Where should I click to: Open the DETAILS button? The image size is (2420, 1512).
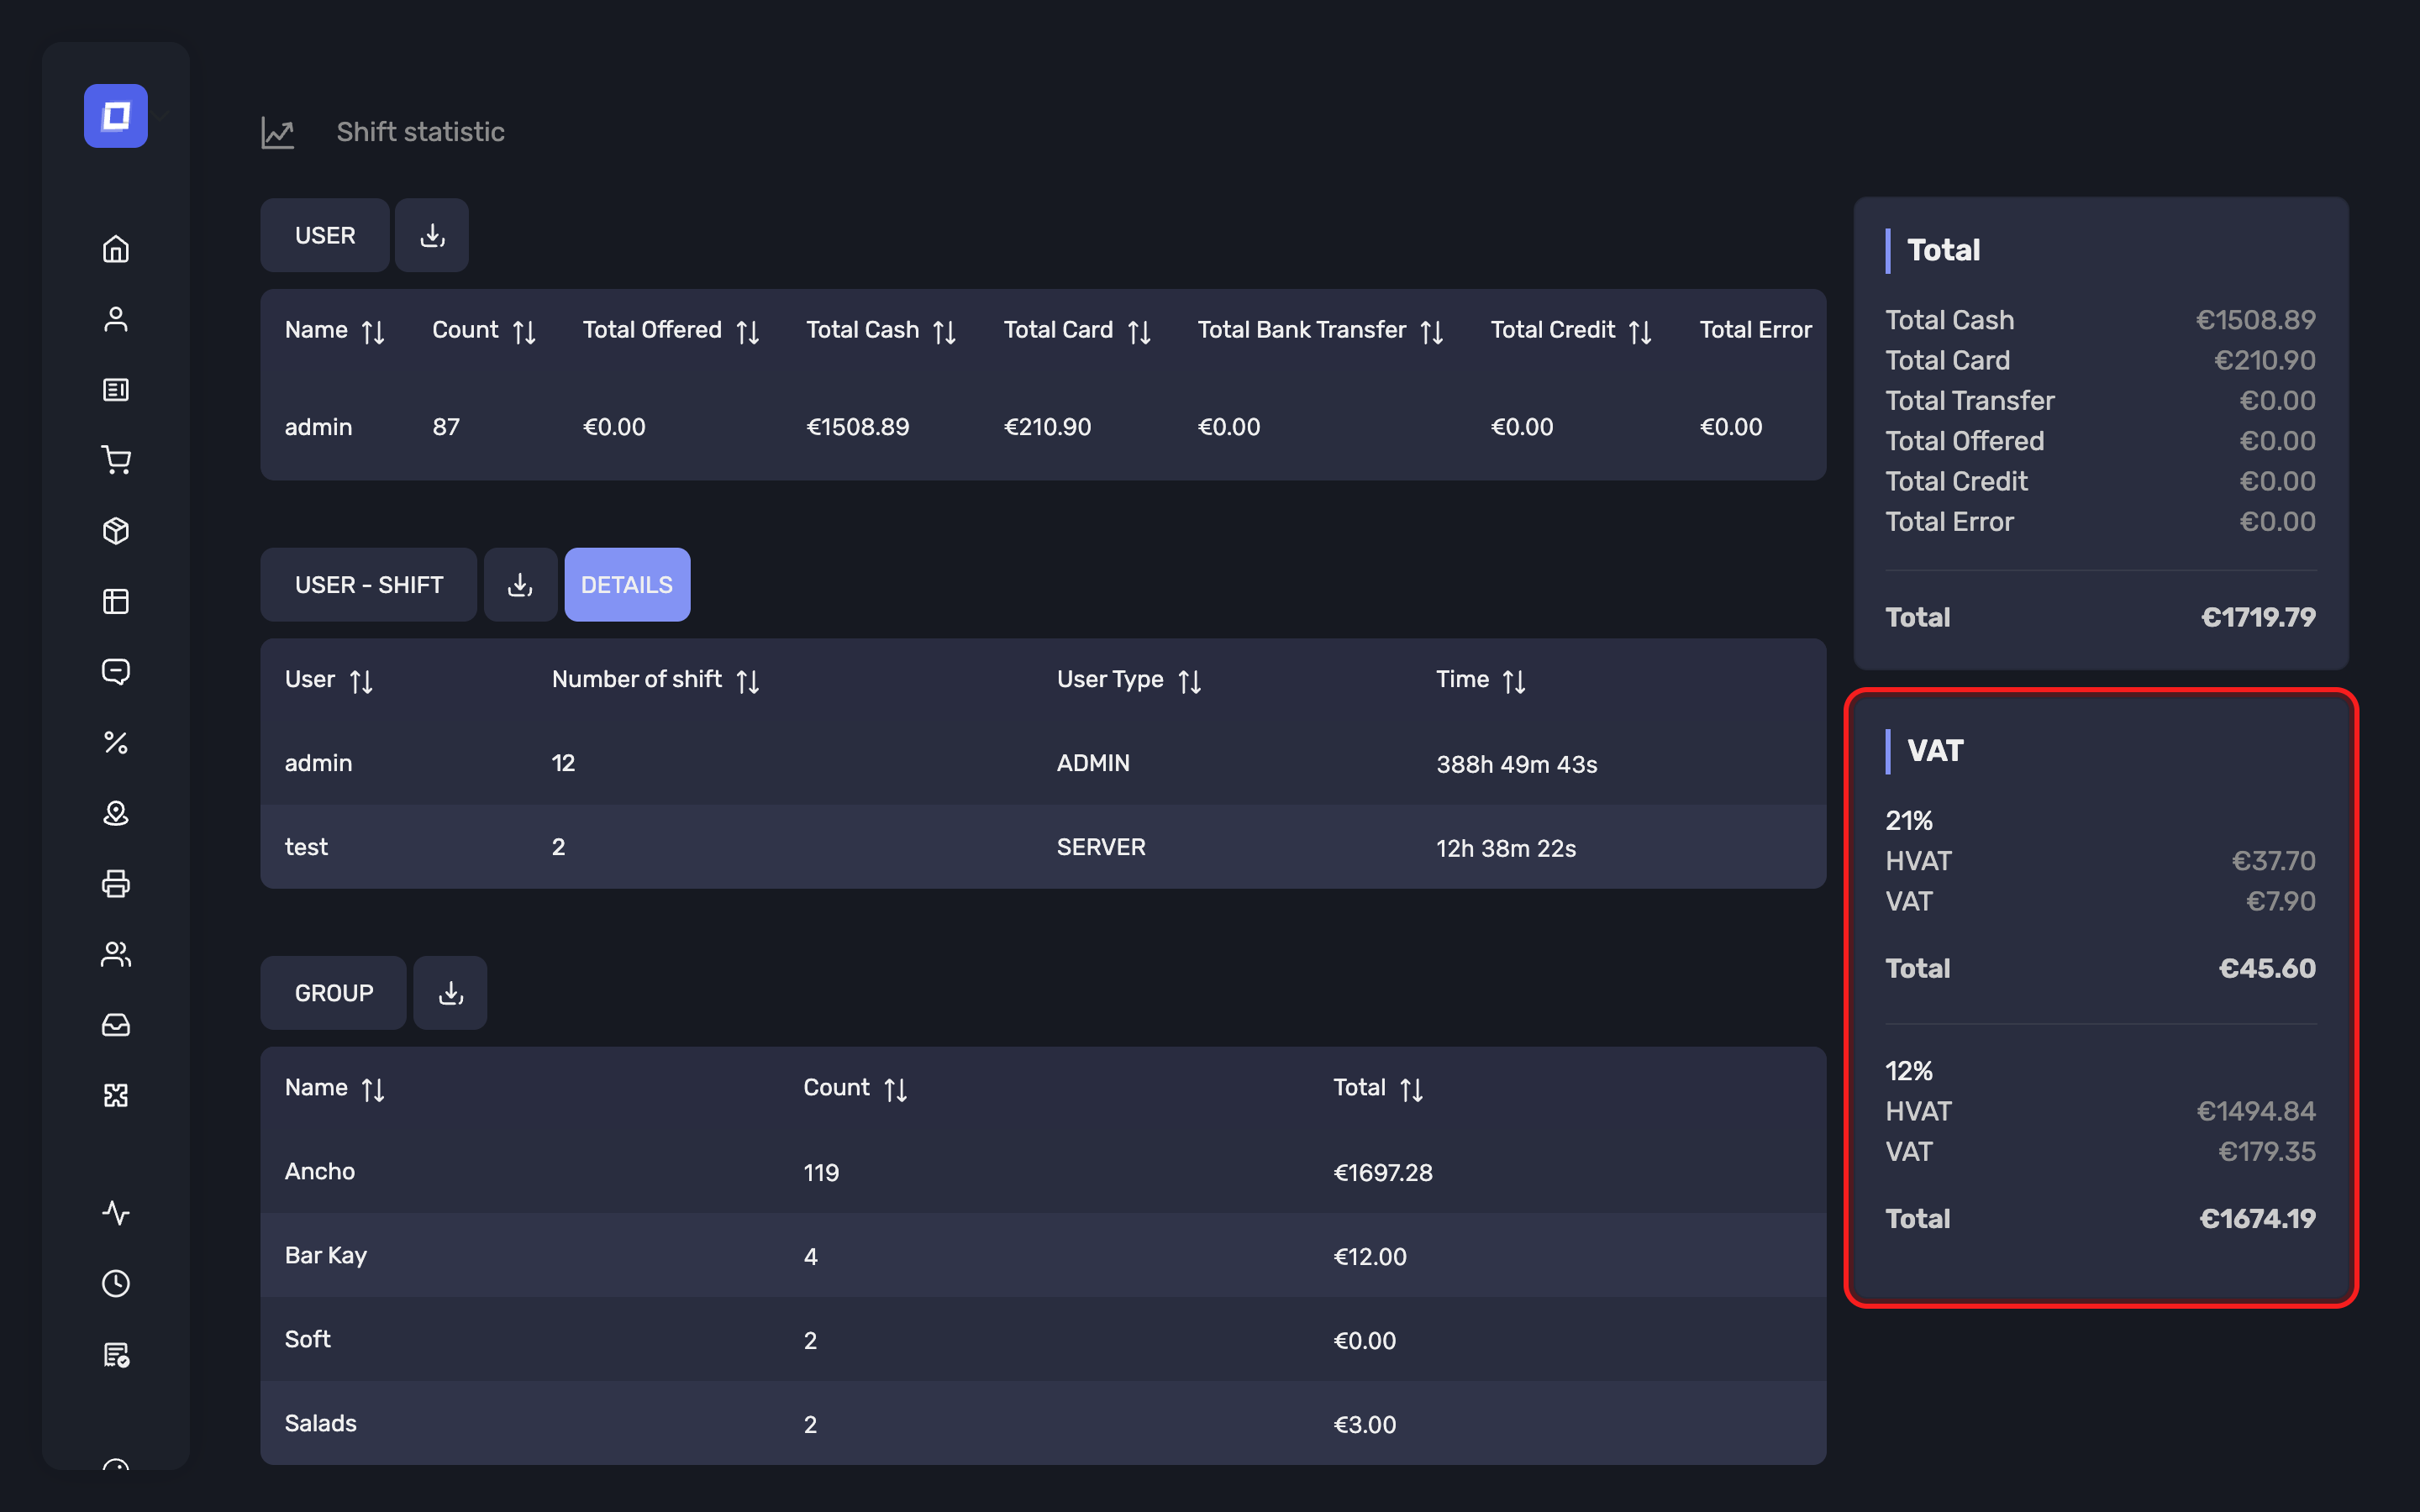click(627, 585)
